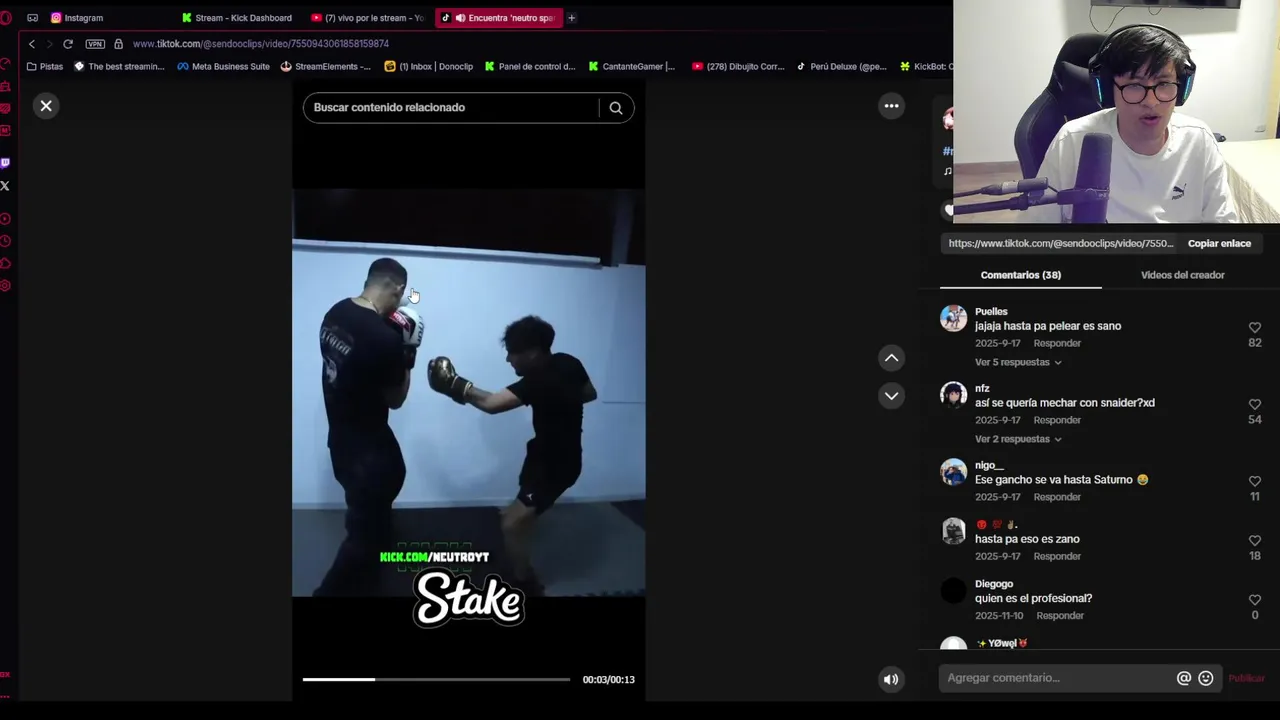The width and height of the screenshot is (1280, 720).
Task: Switch to 'vivo por le stream' YouTube tab
Action: click(368, 18)
